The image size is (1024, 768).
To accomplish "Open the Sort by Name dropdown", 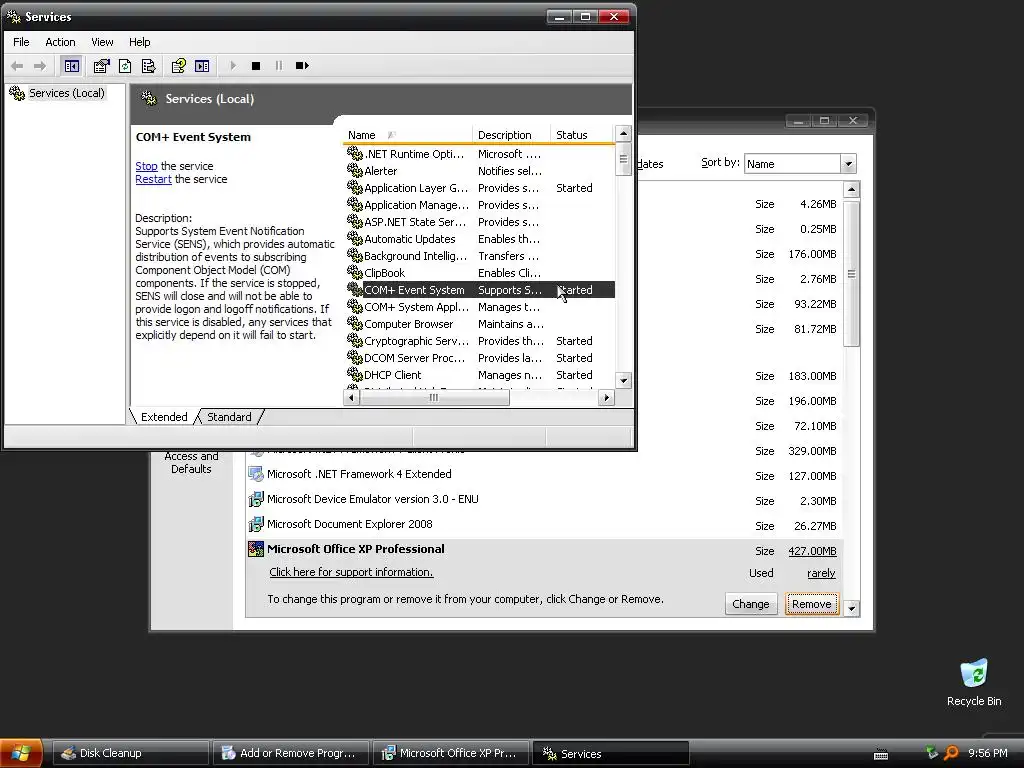I will [848, 164].
